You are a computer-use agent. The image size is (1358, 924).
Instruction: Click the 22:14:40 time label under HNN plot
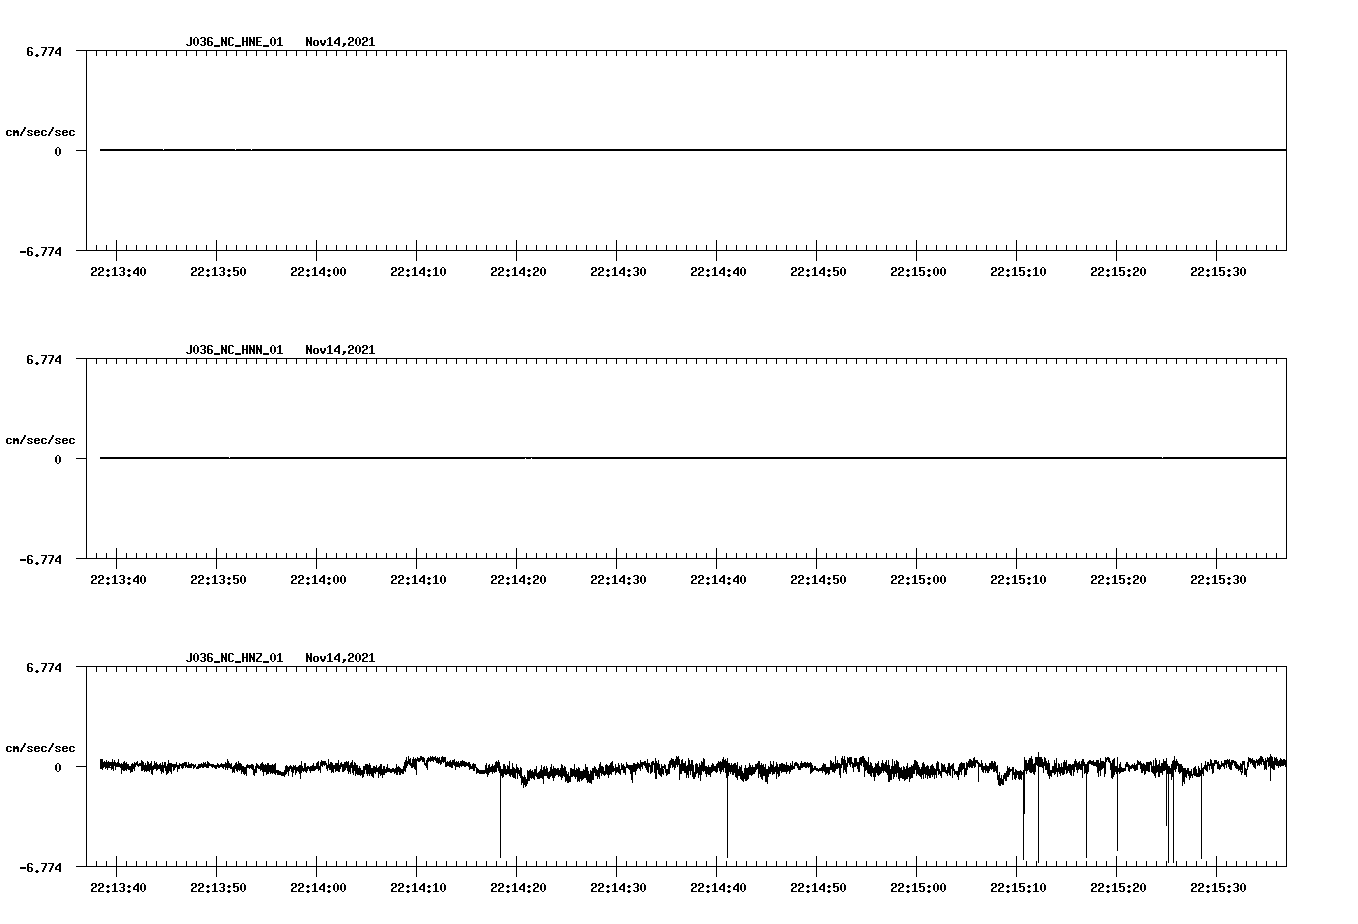tap(718, 580)
